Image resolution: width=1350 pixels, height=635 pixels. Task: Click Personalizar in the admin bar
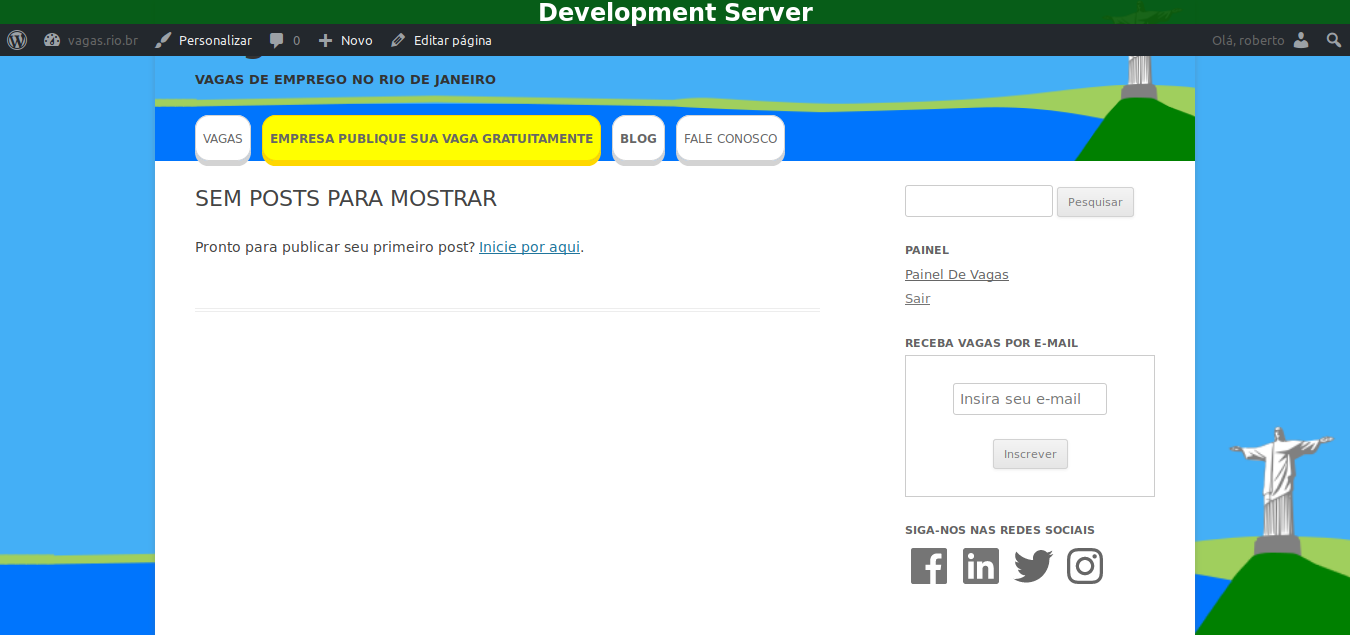coord(203,40)
